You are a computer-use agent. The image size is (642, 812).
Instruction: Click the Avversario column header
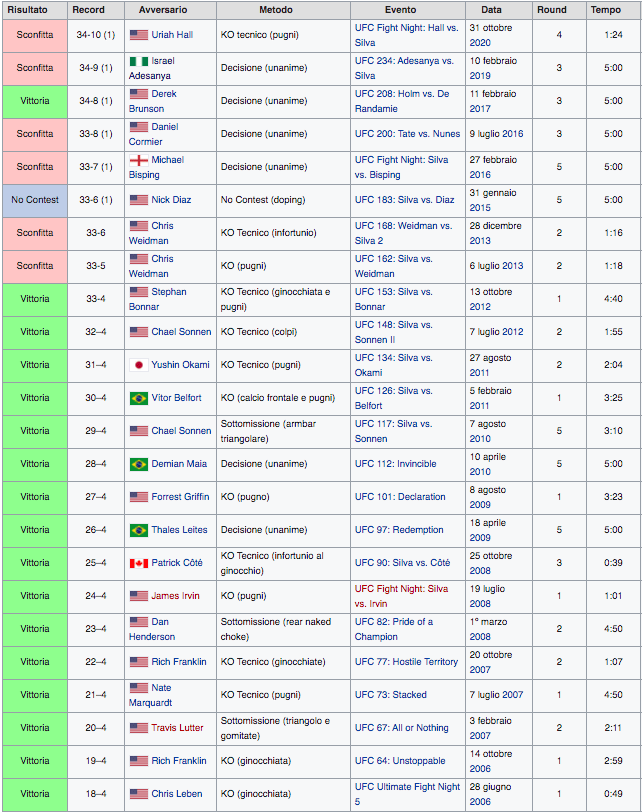click(170, 10)
